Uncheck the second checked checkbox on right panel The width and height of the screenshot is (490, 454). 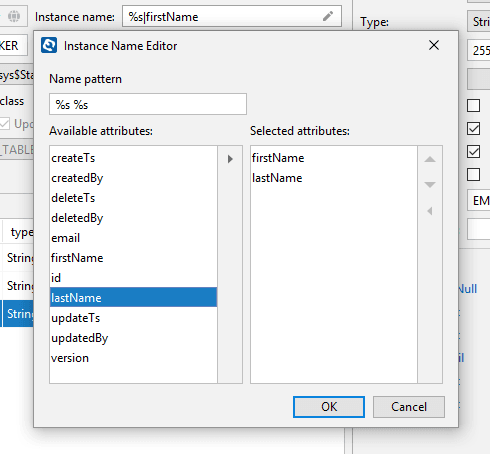(x=474, y=152)
